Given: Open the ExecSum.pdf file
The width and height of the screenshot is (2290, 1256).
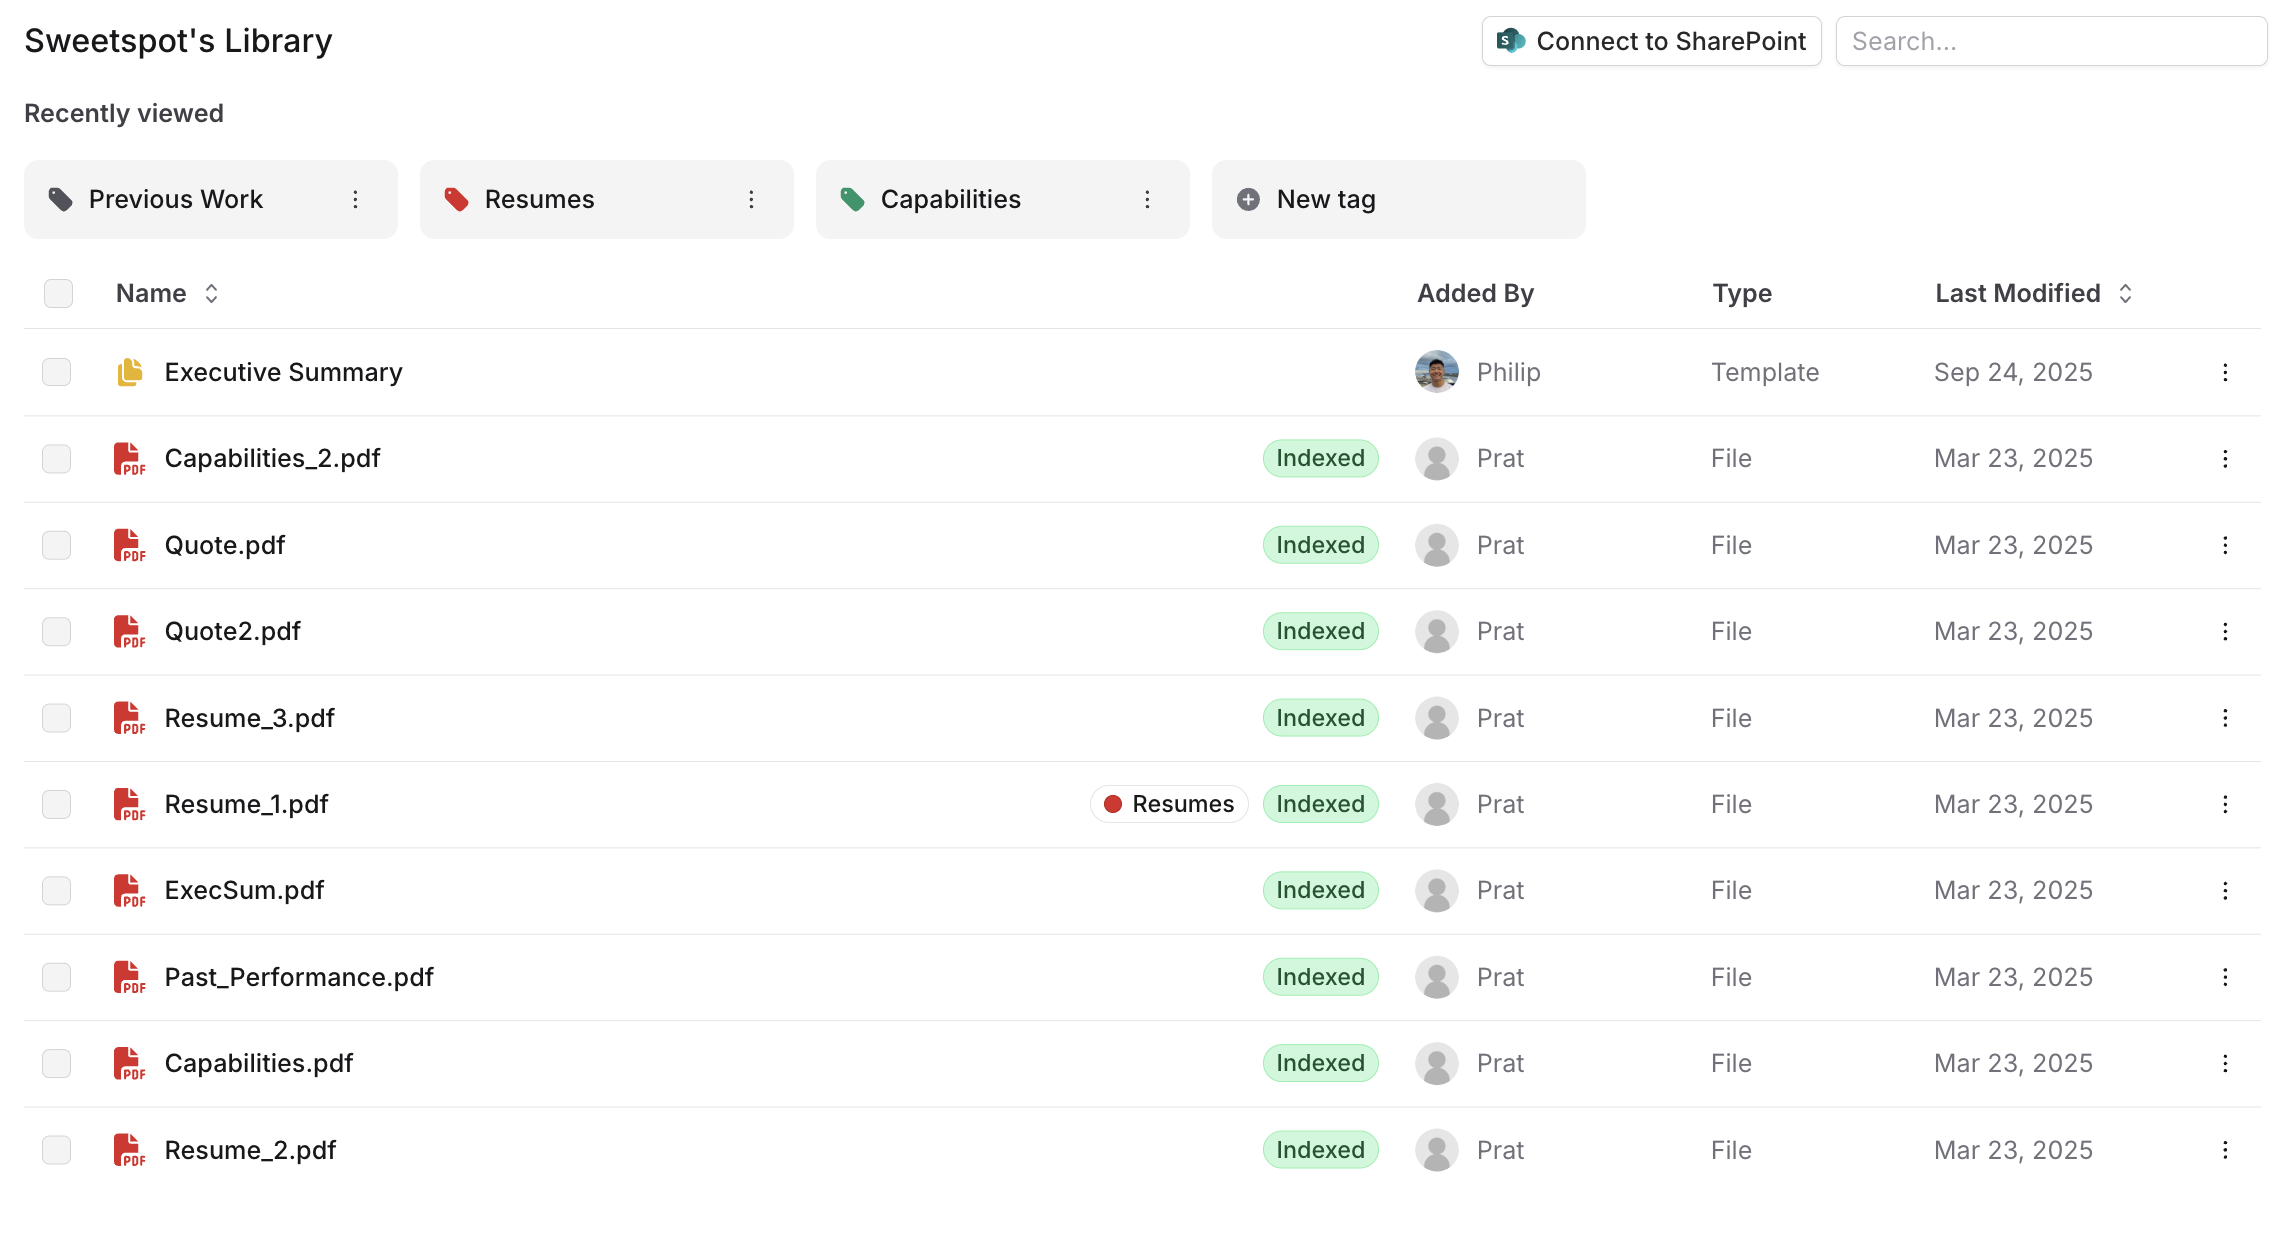Looking at the screenshot, I should point(244,890).
